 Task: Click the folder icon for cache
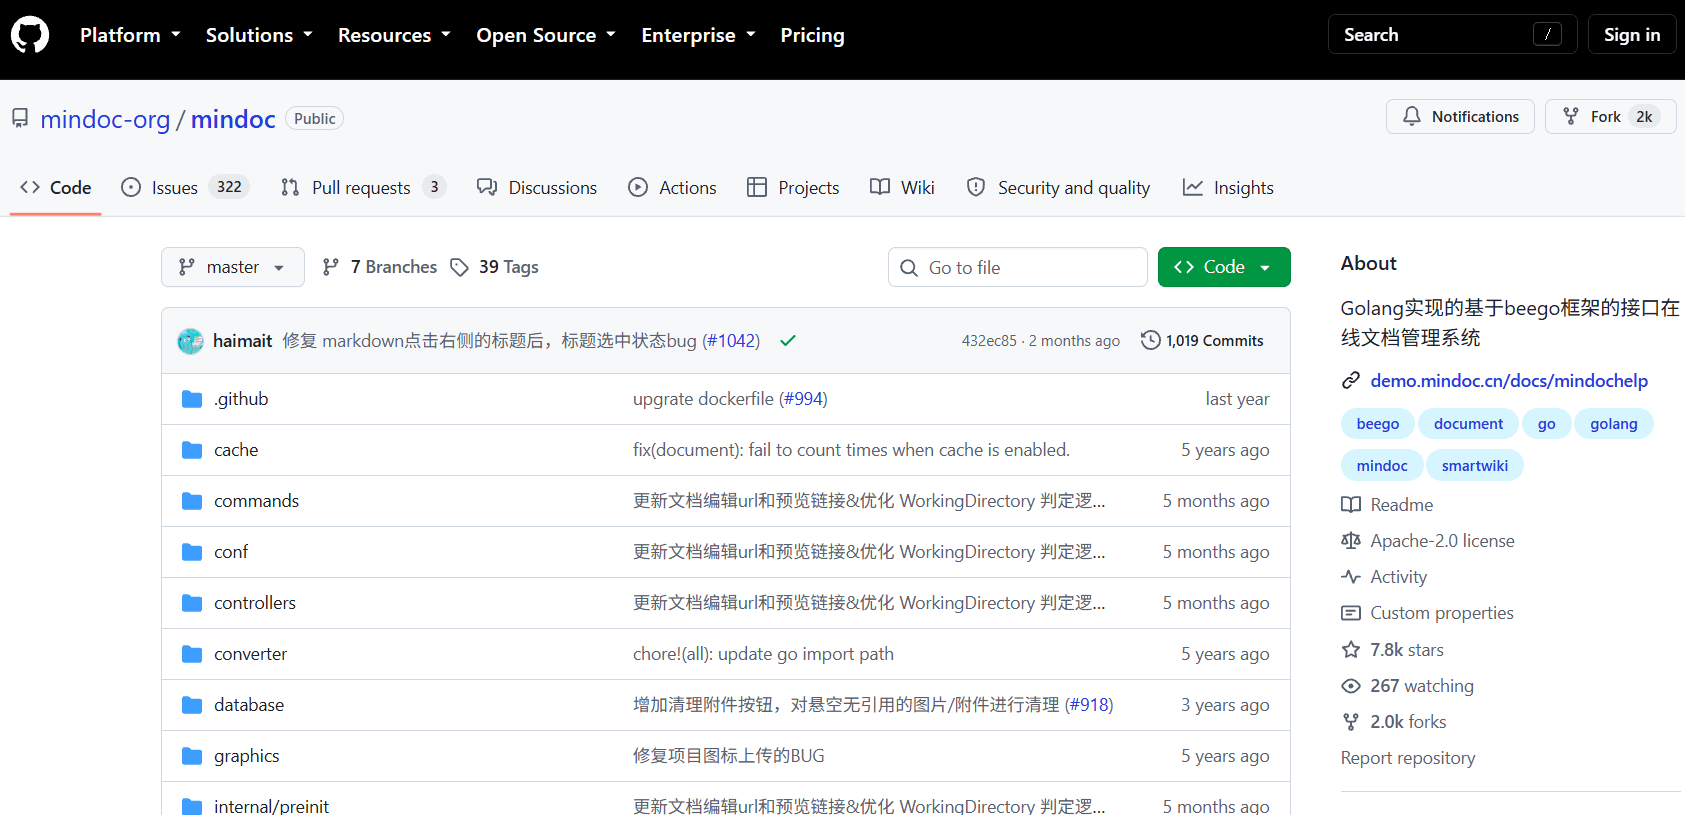coord(192,450)
